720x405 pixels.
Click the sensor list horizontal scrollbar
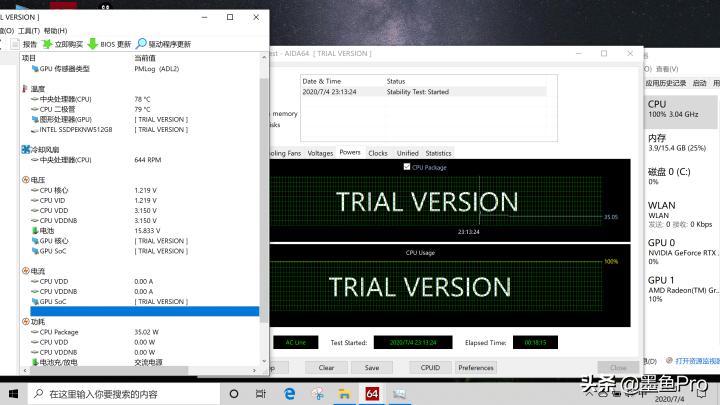pyautogui.click(x=109, y=370)
